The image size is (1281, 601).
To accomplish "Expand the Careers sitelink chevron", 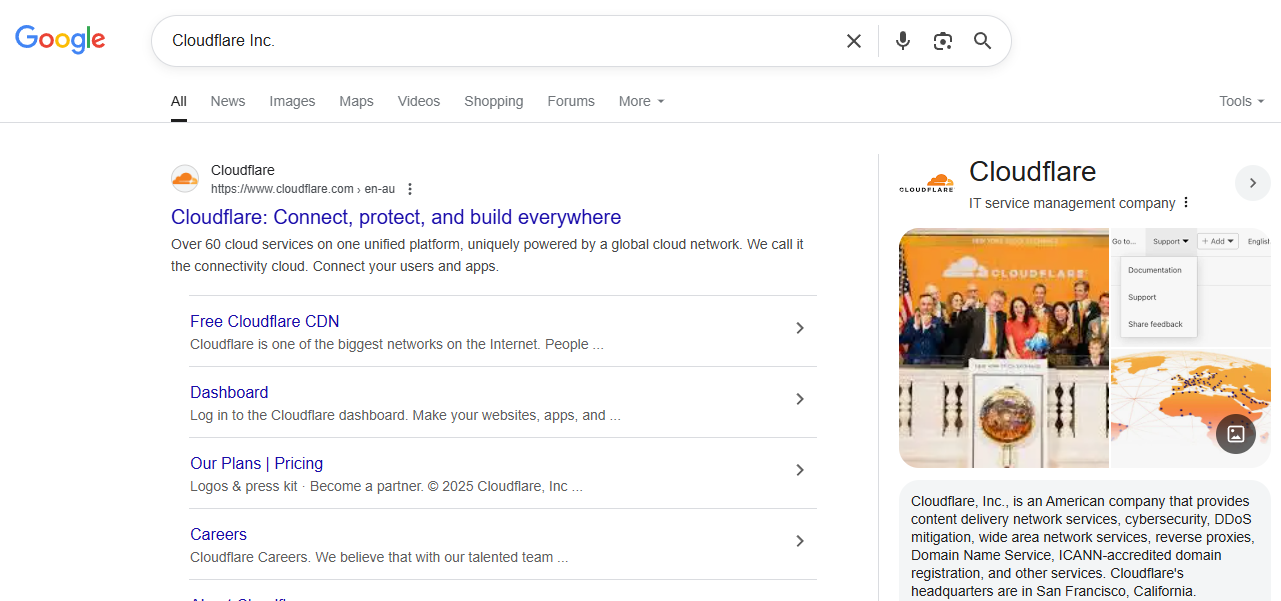I will point(800,541).
